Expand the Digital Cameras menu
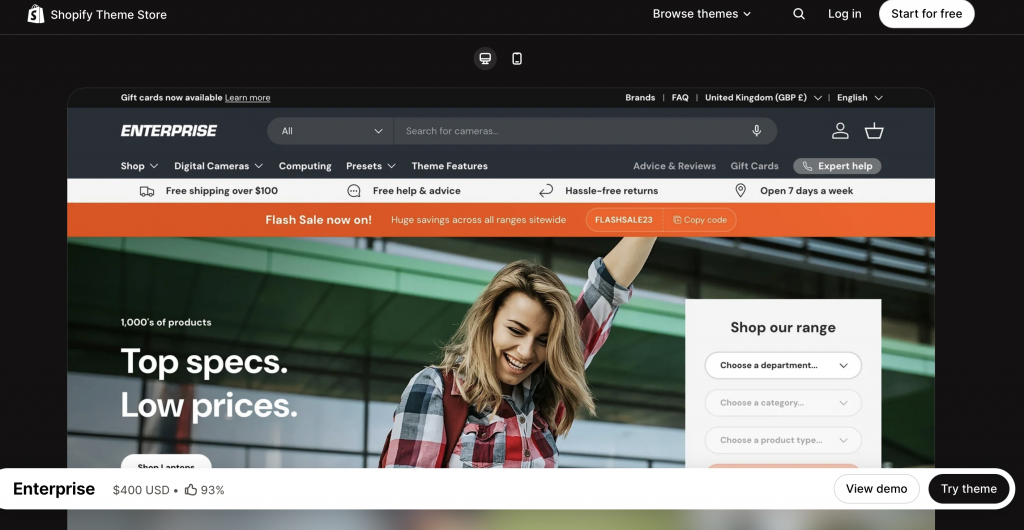The height and width of the screenshot is (530, 1024). 218,166
